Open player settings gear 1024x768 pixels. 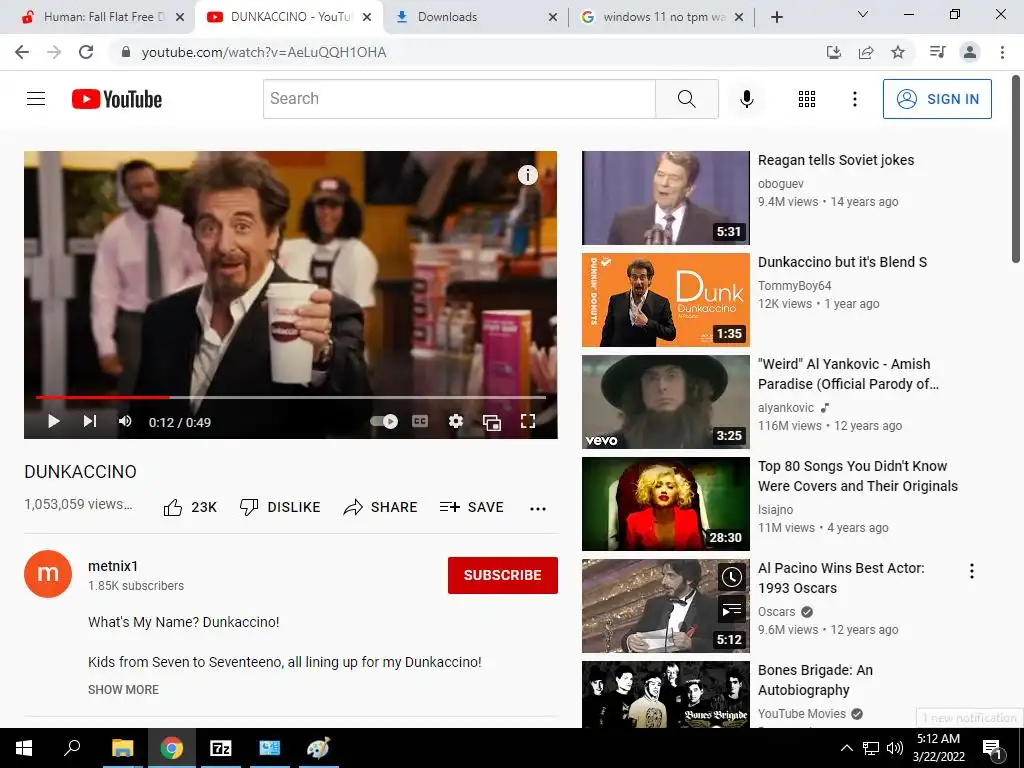coord(456,421)
